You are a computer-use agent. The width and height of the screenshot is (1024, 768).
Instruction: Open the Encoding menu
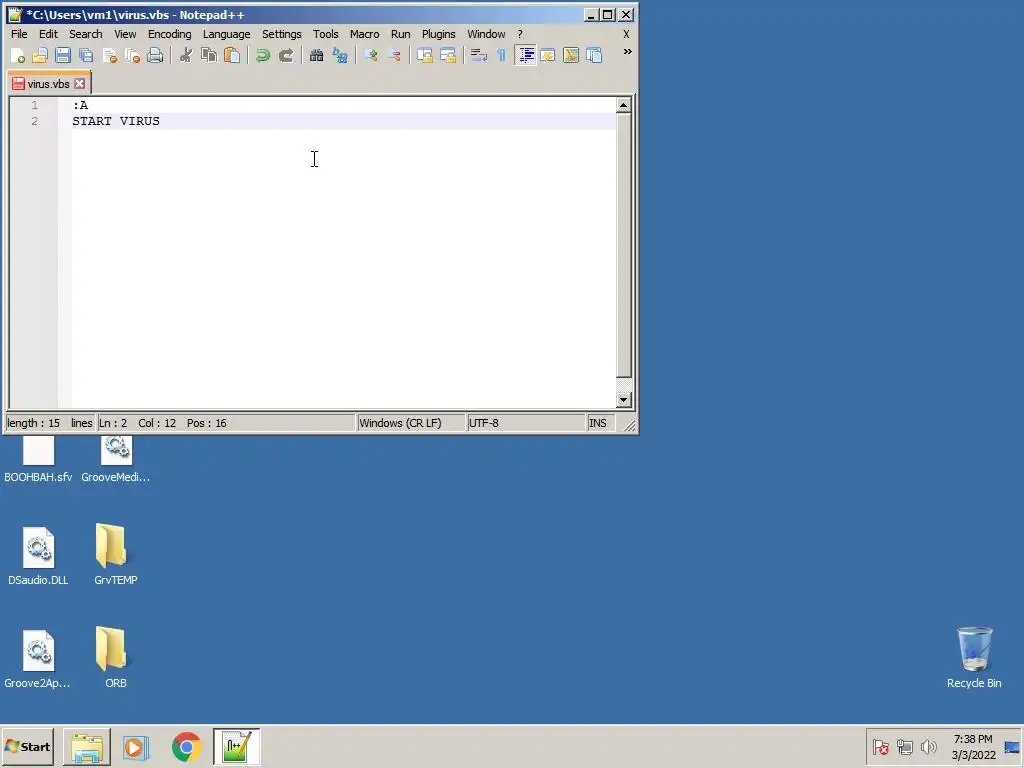169,34
